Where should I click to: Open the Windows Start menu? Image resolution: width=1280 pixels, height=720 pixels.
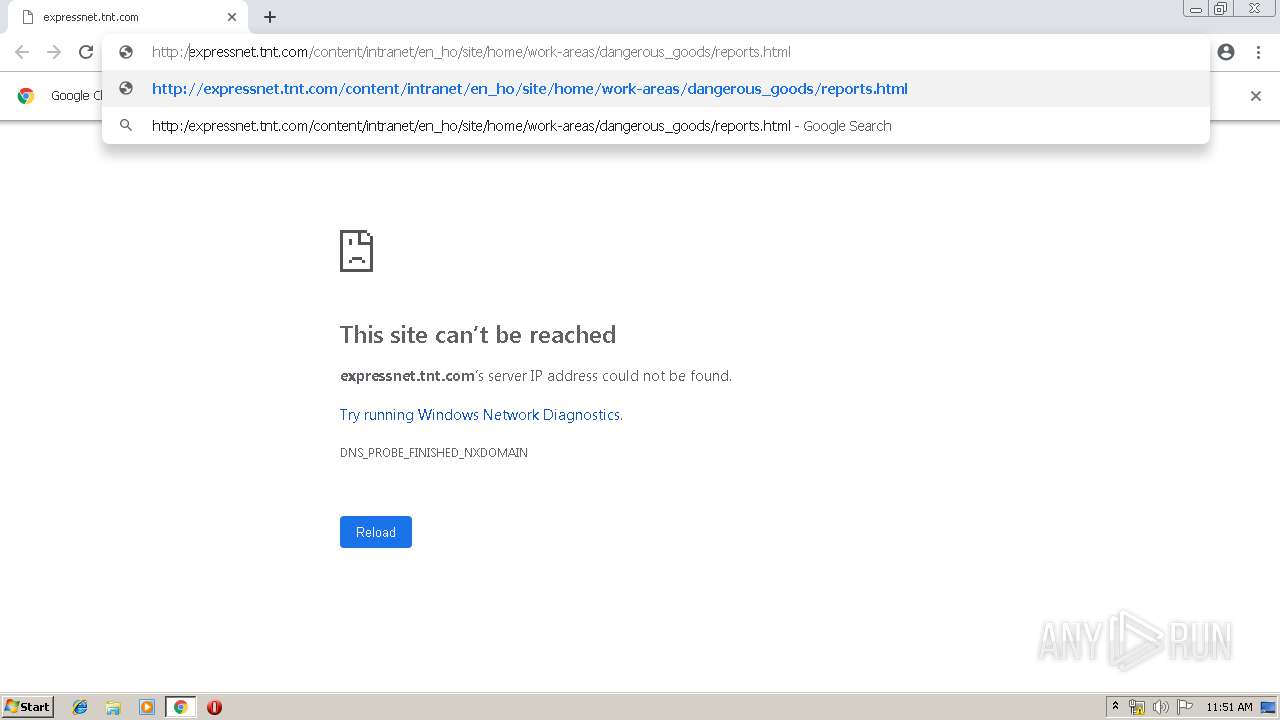tap(28, 707)
